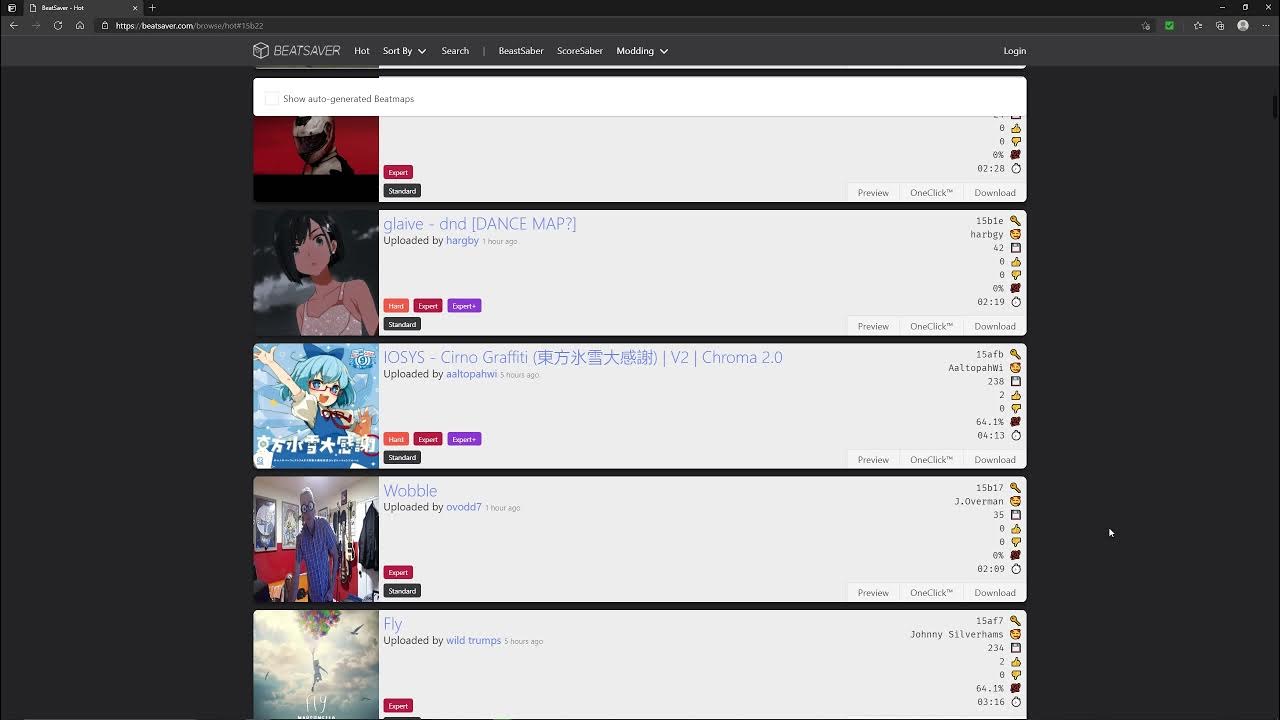1280x720 pixels.
Task: Click the key icon beside 15b1e
Action: coord(1015,221)
